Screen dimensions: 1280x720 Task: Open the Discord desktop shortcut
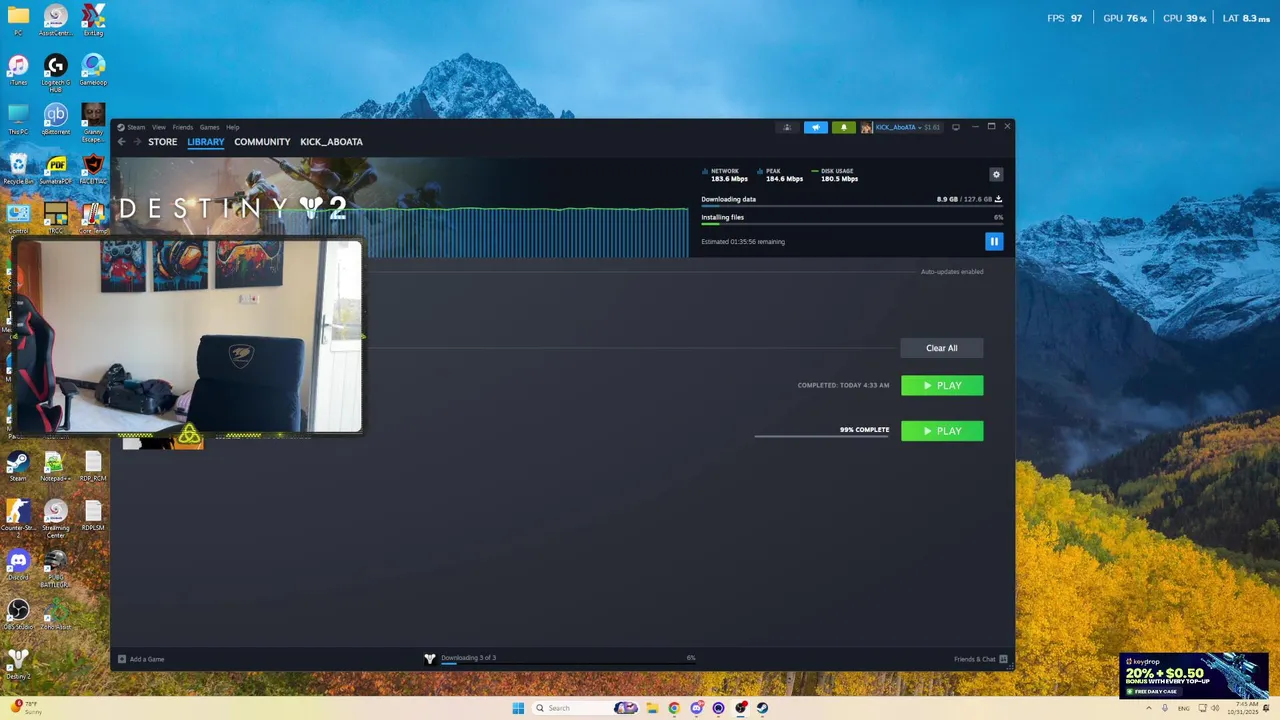tap(18, 566)
